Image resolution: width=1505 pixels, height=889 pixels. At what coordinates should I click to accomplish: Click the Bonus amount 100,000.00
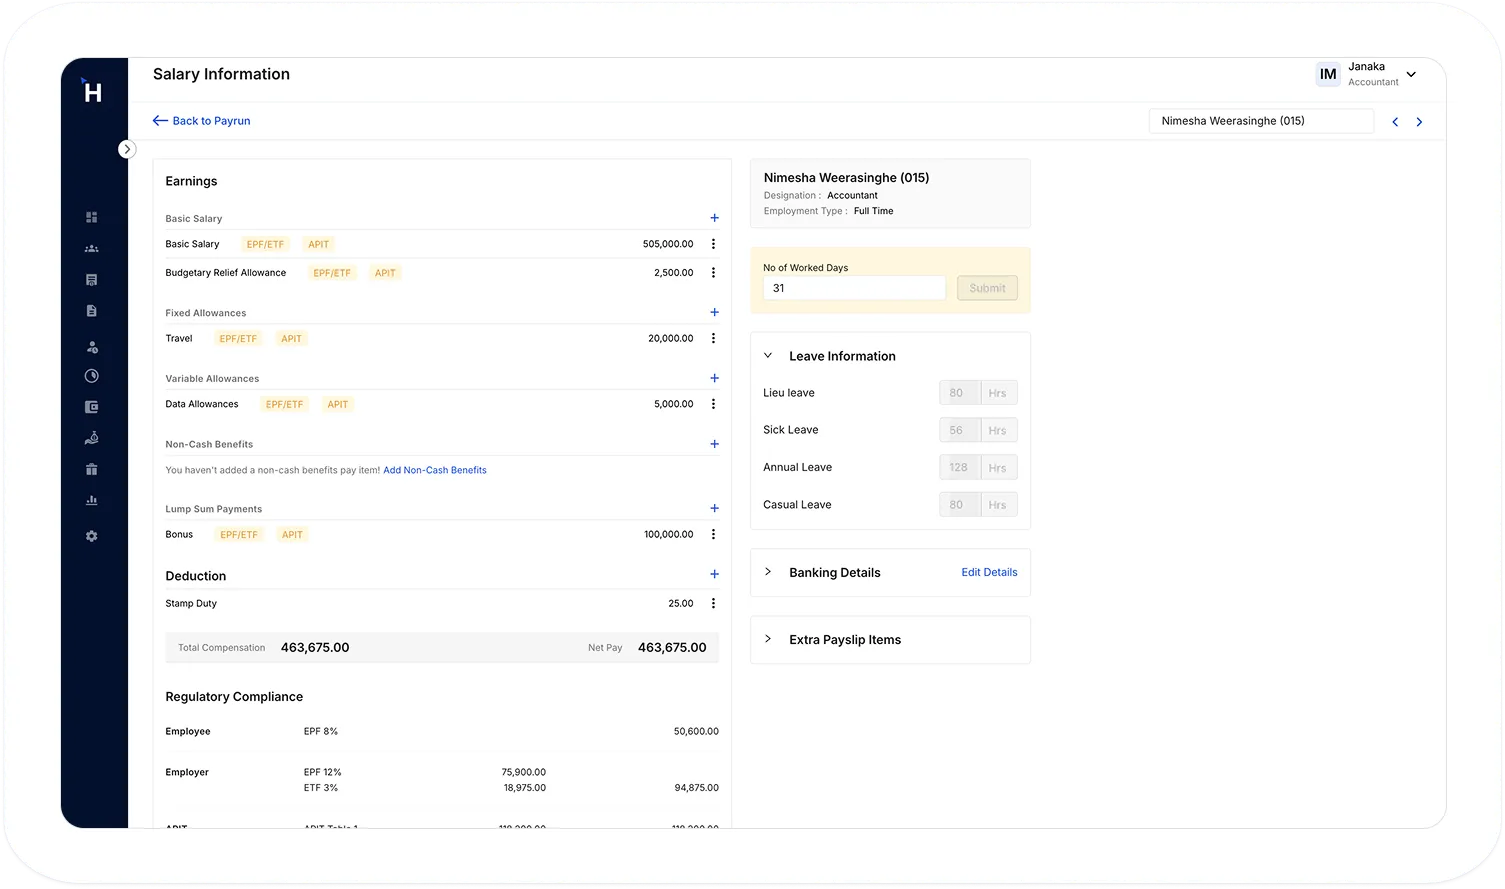(x=669, y=535)
